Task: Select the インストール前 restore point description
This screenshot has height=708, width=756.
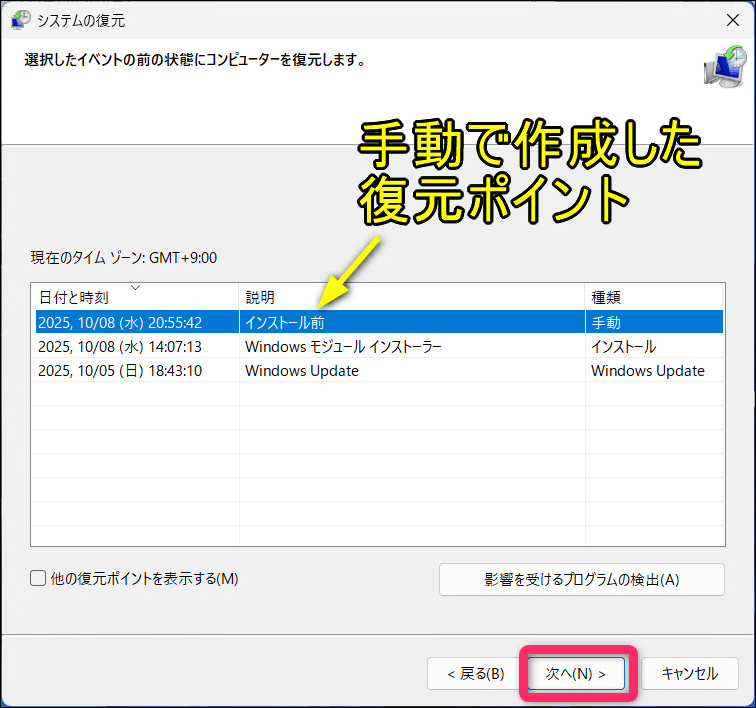Action: tap(285, 322)
